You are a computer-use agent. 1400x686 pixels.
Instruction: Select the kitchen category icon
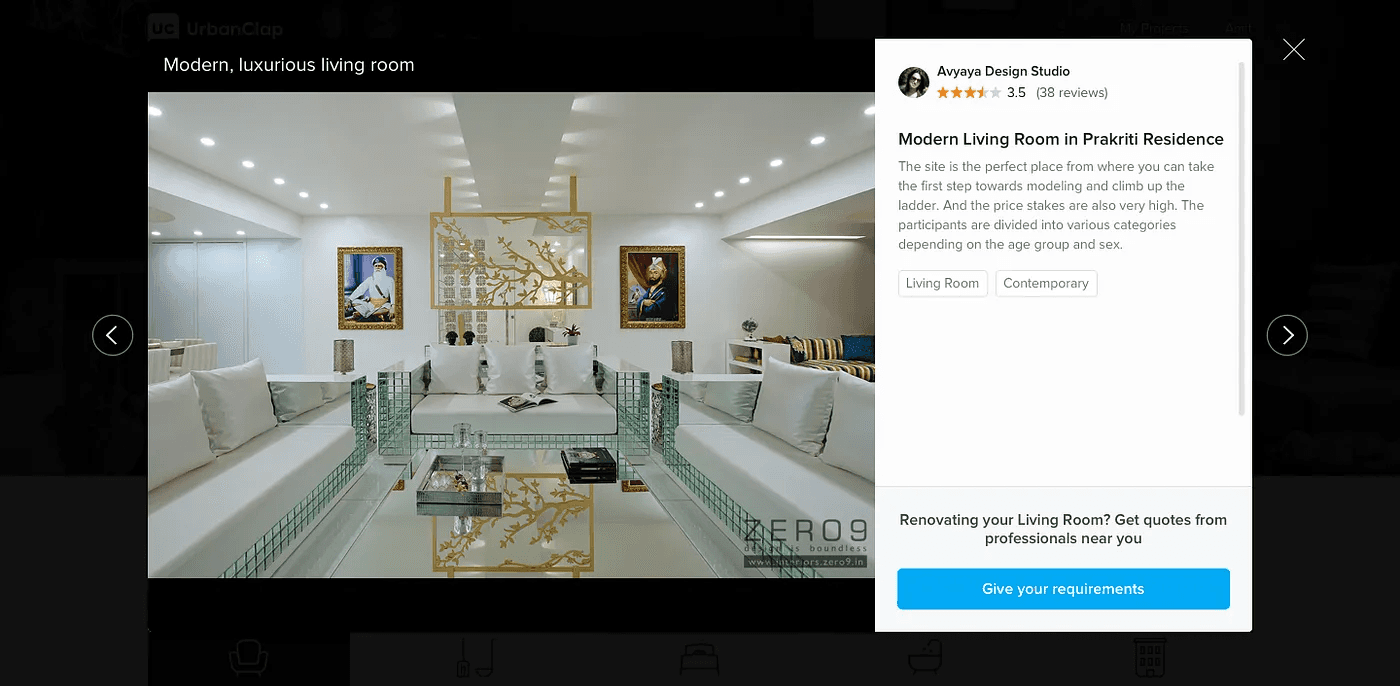tap(476, 657)
